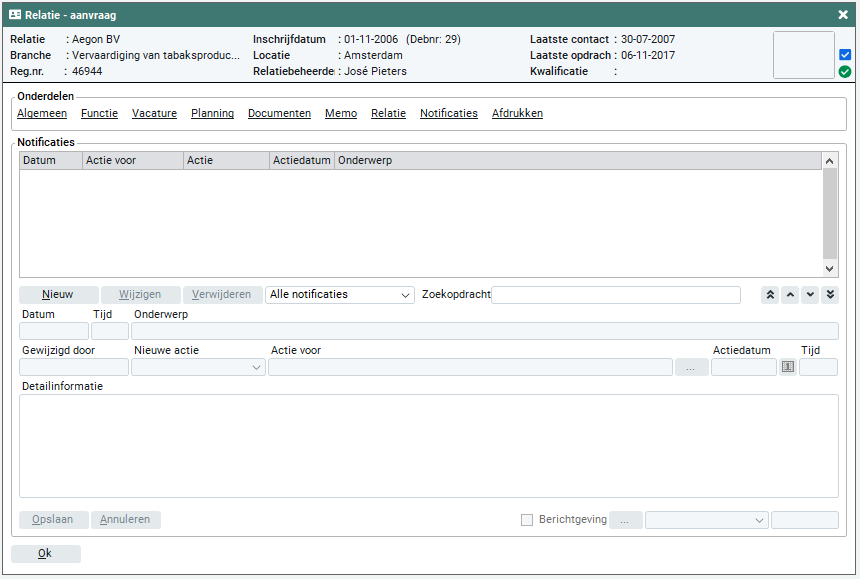
Task: Open the Nieuwe actie dropdown
Action: [198, 367]
